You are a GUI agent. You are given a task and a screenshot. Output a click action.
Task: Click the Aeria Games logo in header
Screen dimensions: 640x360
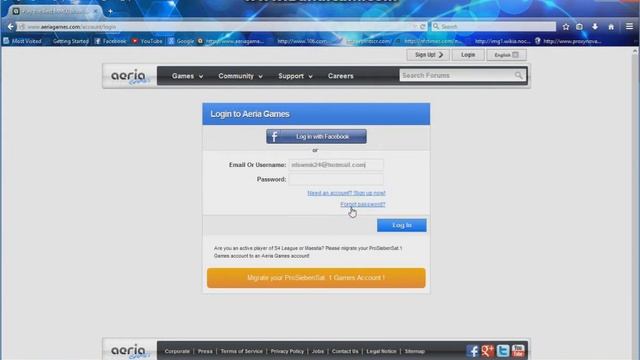pyautogui.click(x=129, y=76)
